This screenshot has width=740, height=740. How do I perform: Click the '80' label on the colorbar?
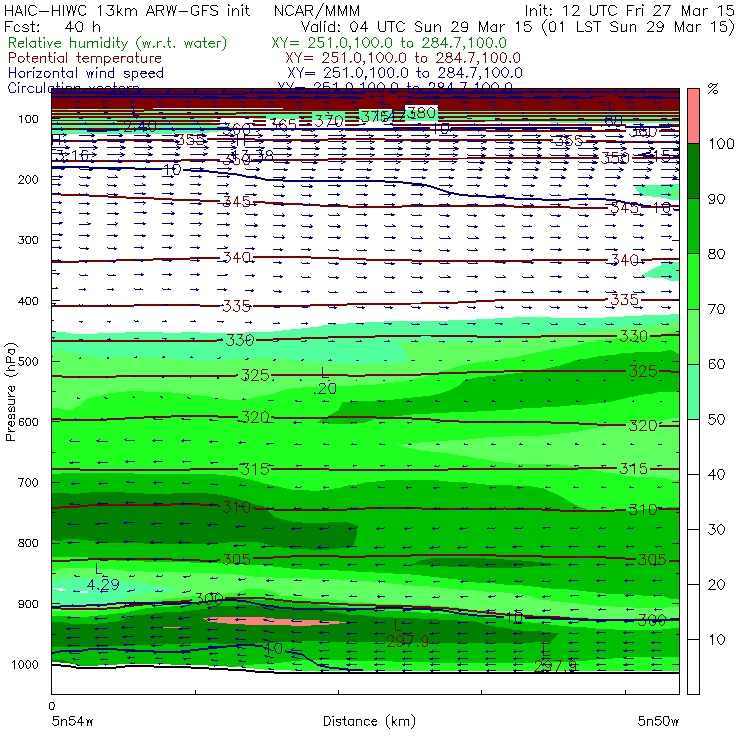[716, 254]
